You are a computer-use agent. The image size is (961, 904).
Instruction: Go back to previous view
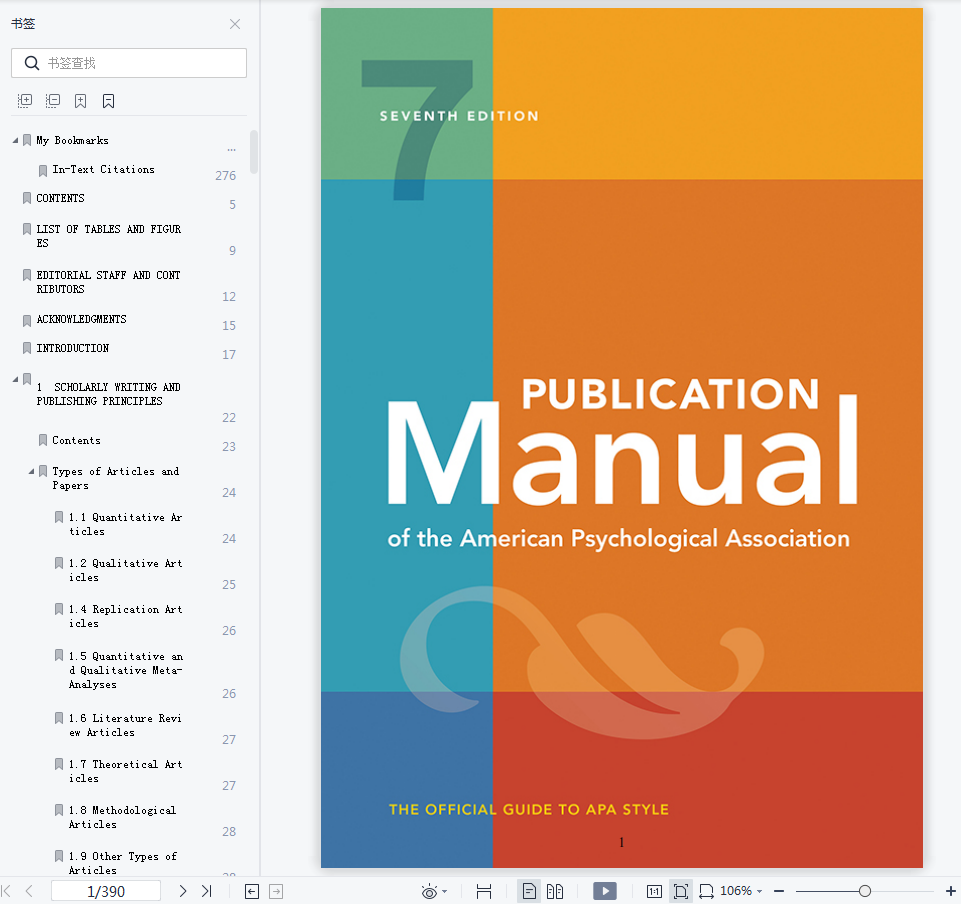[252, 892]
